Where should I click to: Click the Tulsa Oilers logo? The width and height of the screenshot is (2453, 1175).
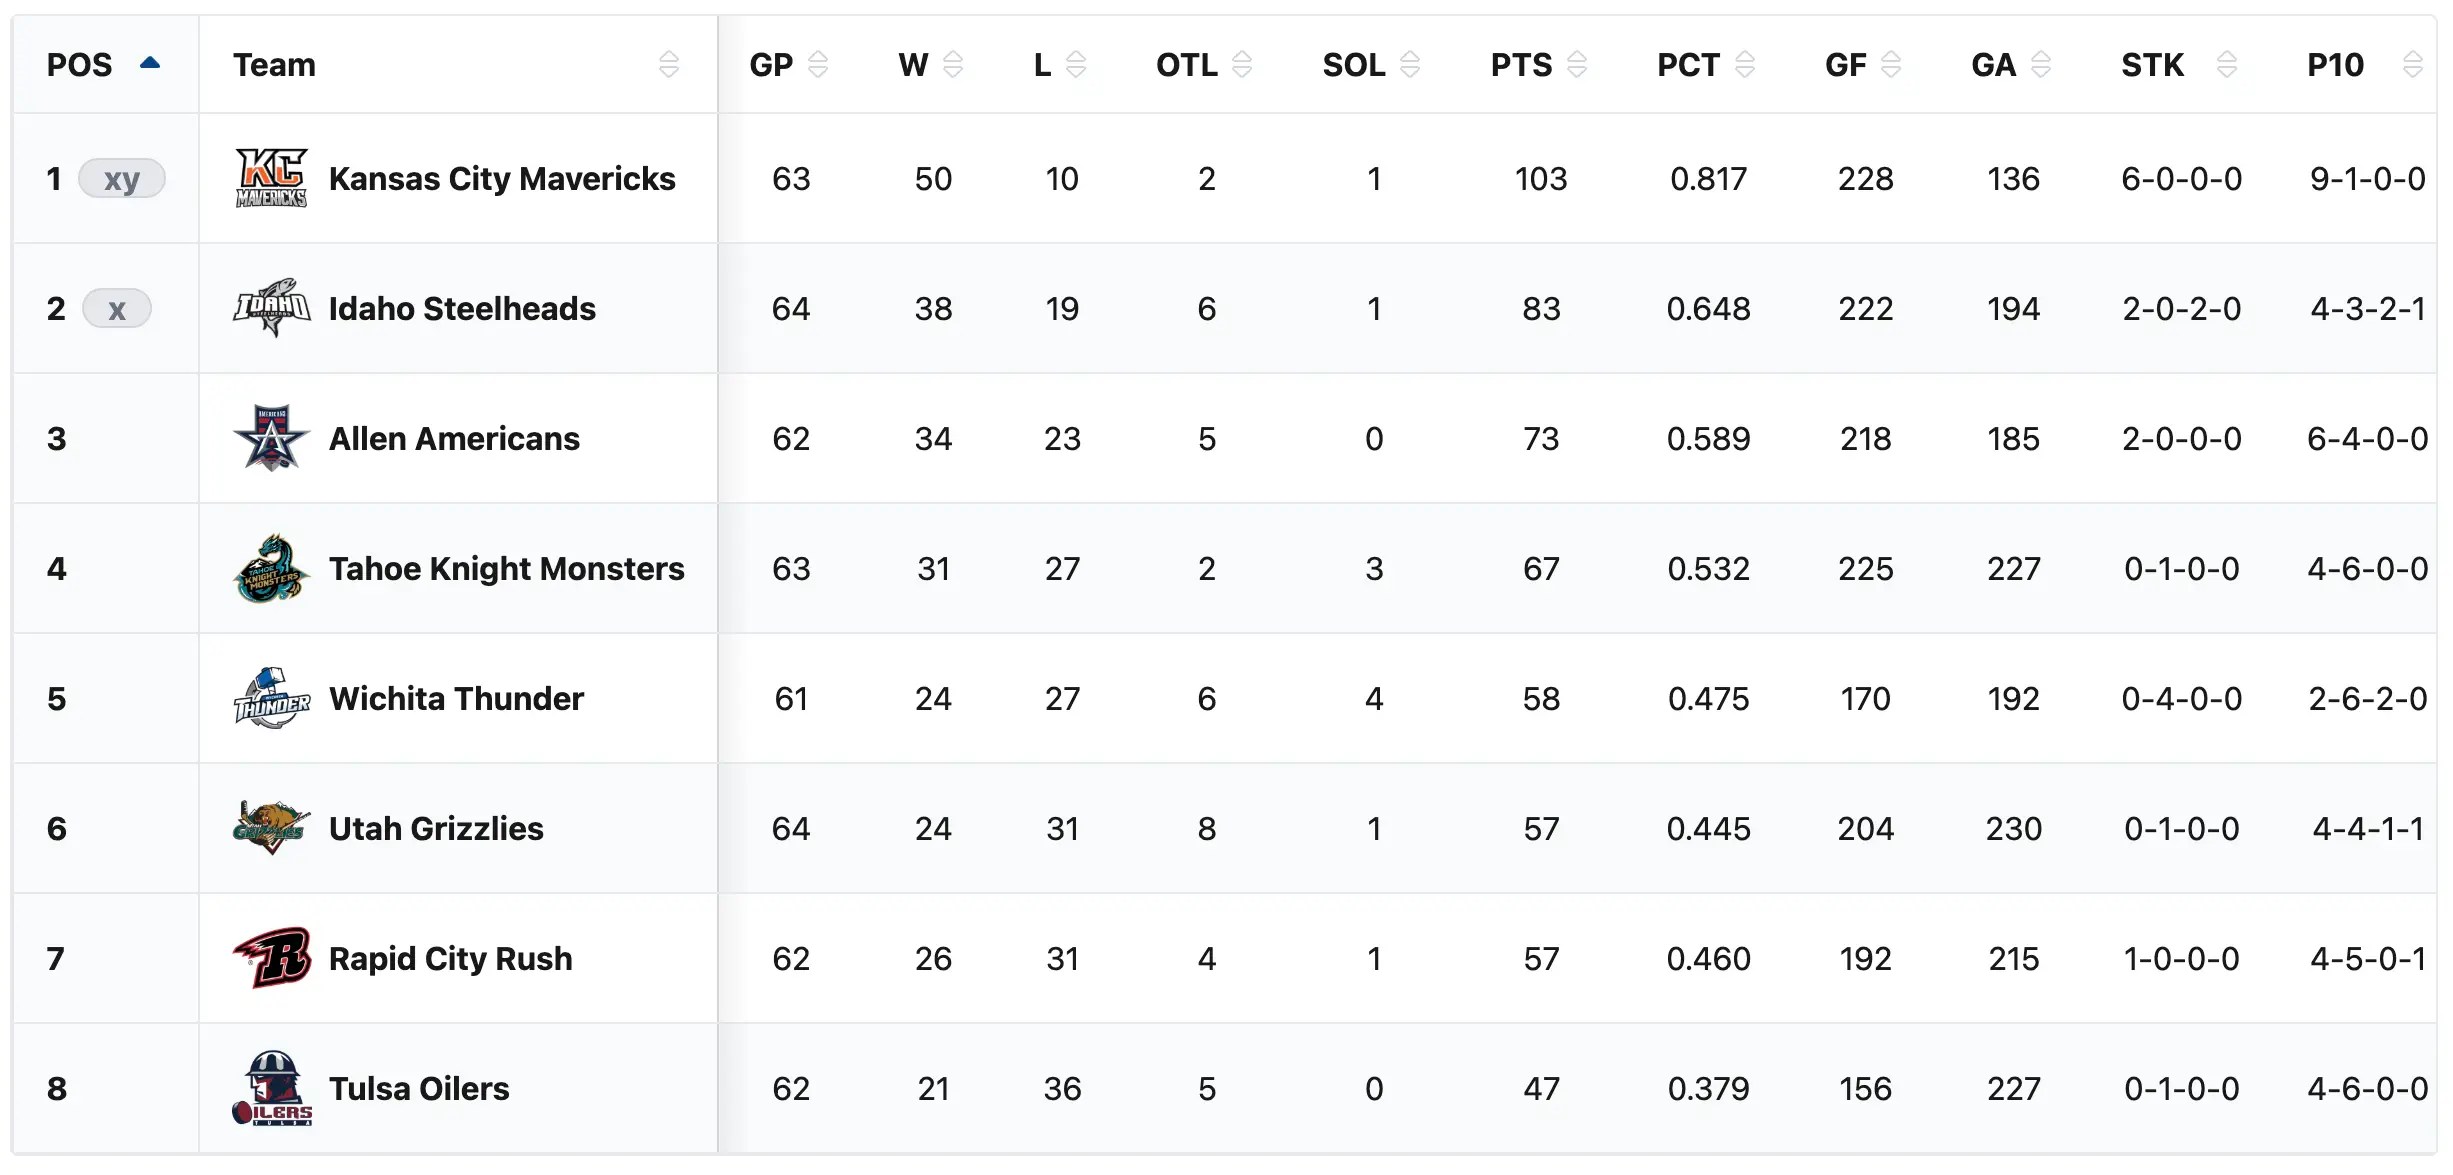(x=271, y=1088)
